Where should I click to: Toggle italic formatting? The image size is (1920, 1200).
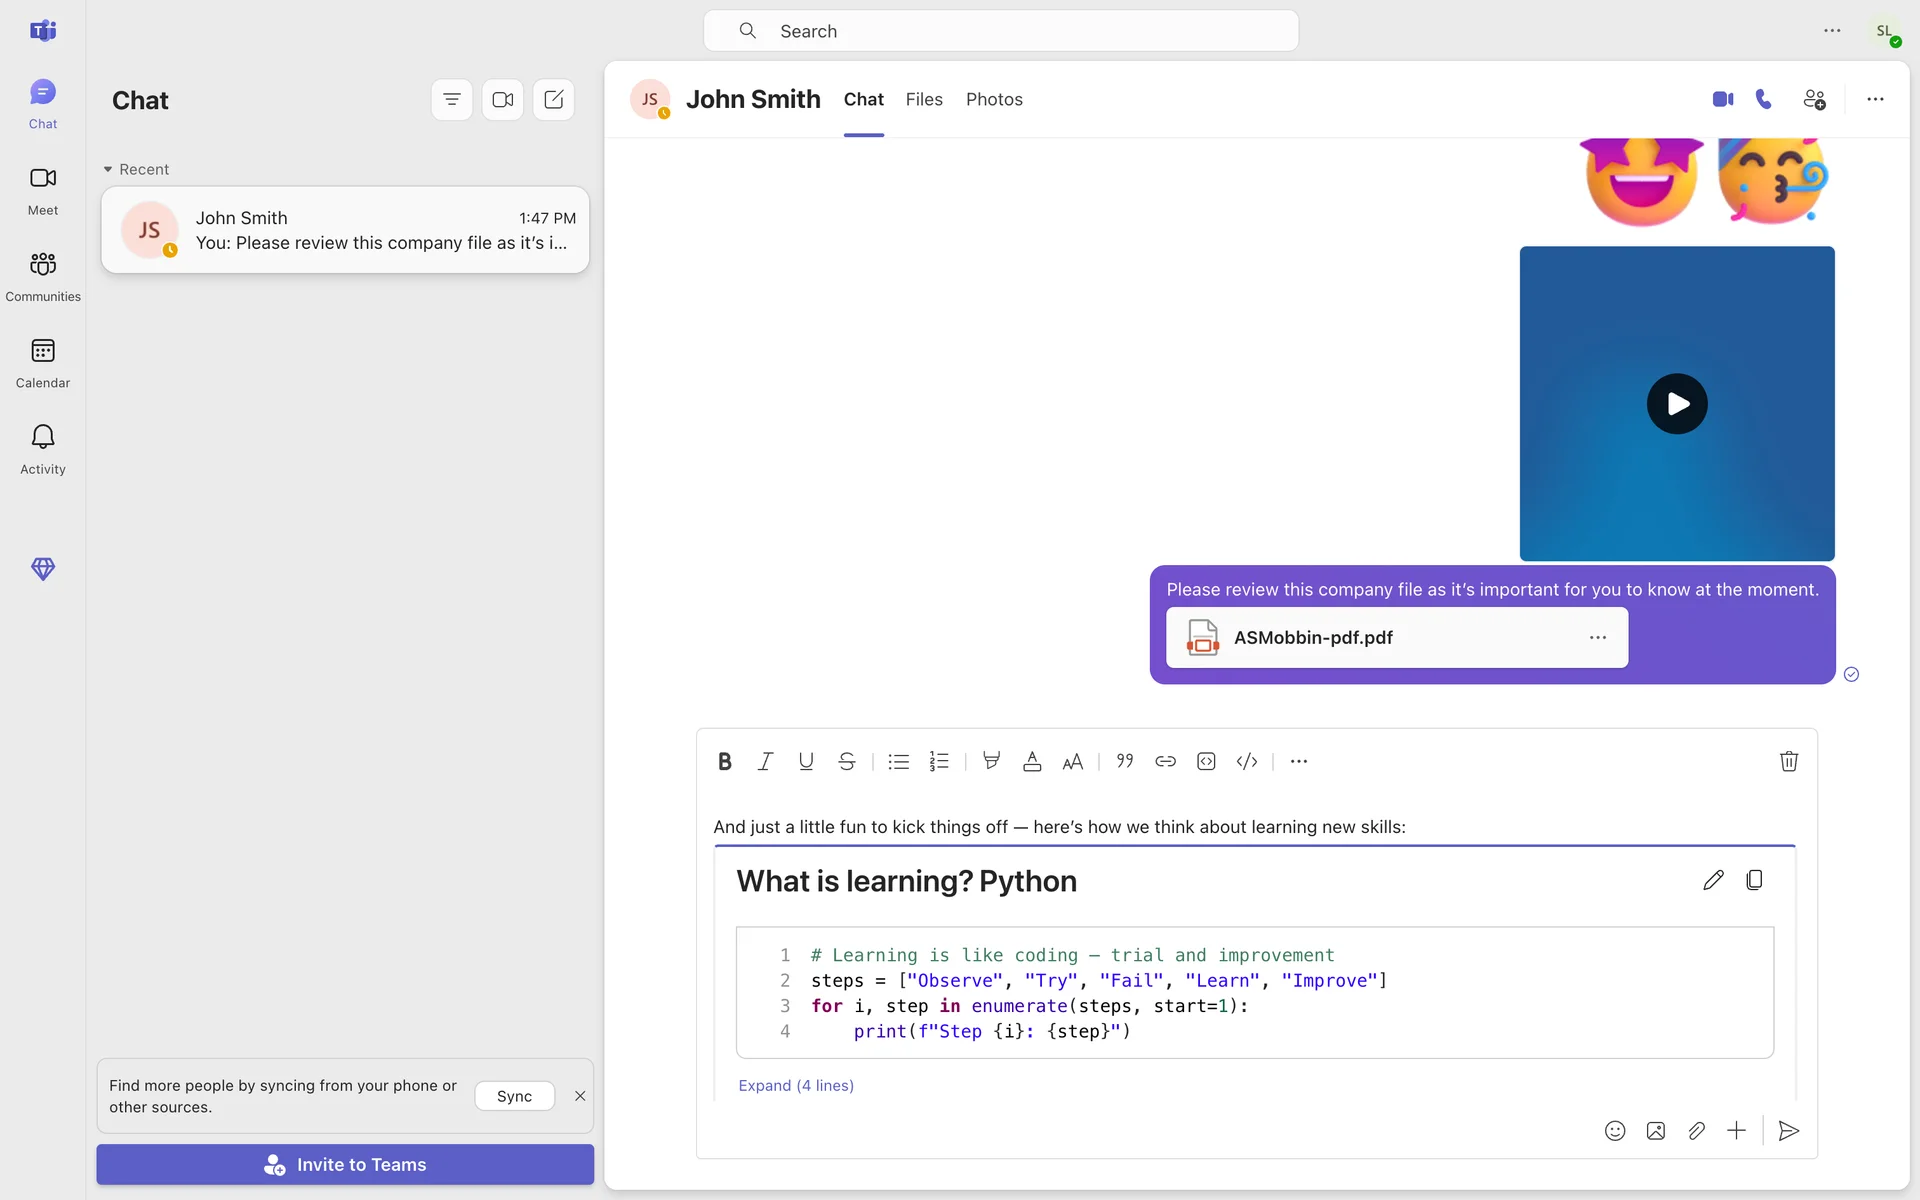765,761
